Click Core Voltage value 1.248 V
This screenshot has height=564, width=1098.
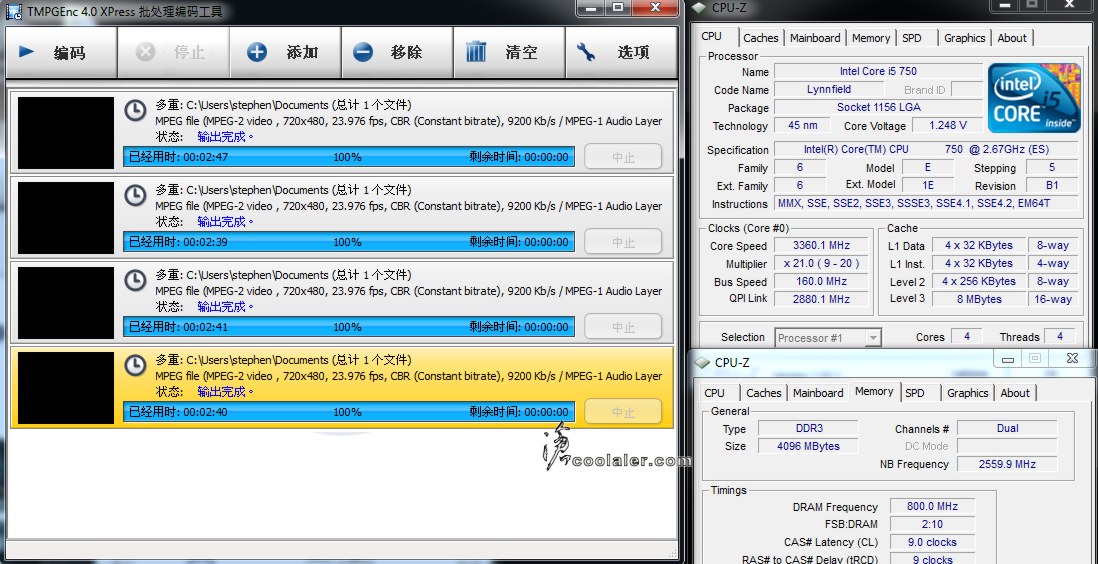(947, 125)
